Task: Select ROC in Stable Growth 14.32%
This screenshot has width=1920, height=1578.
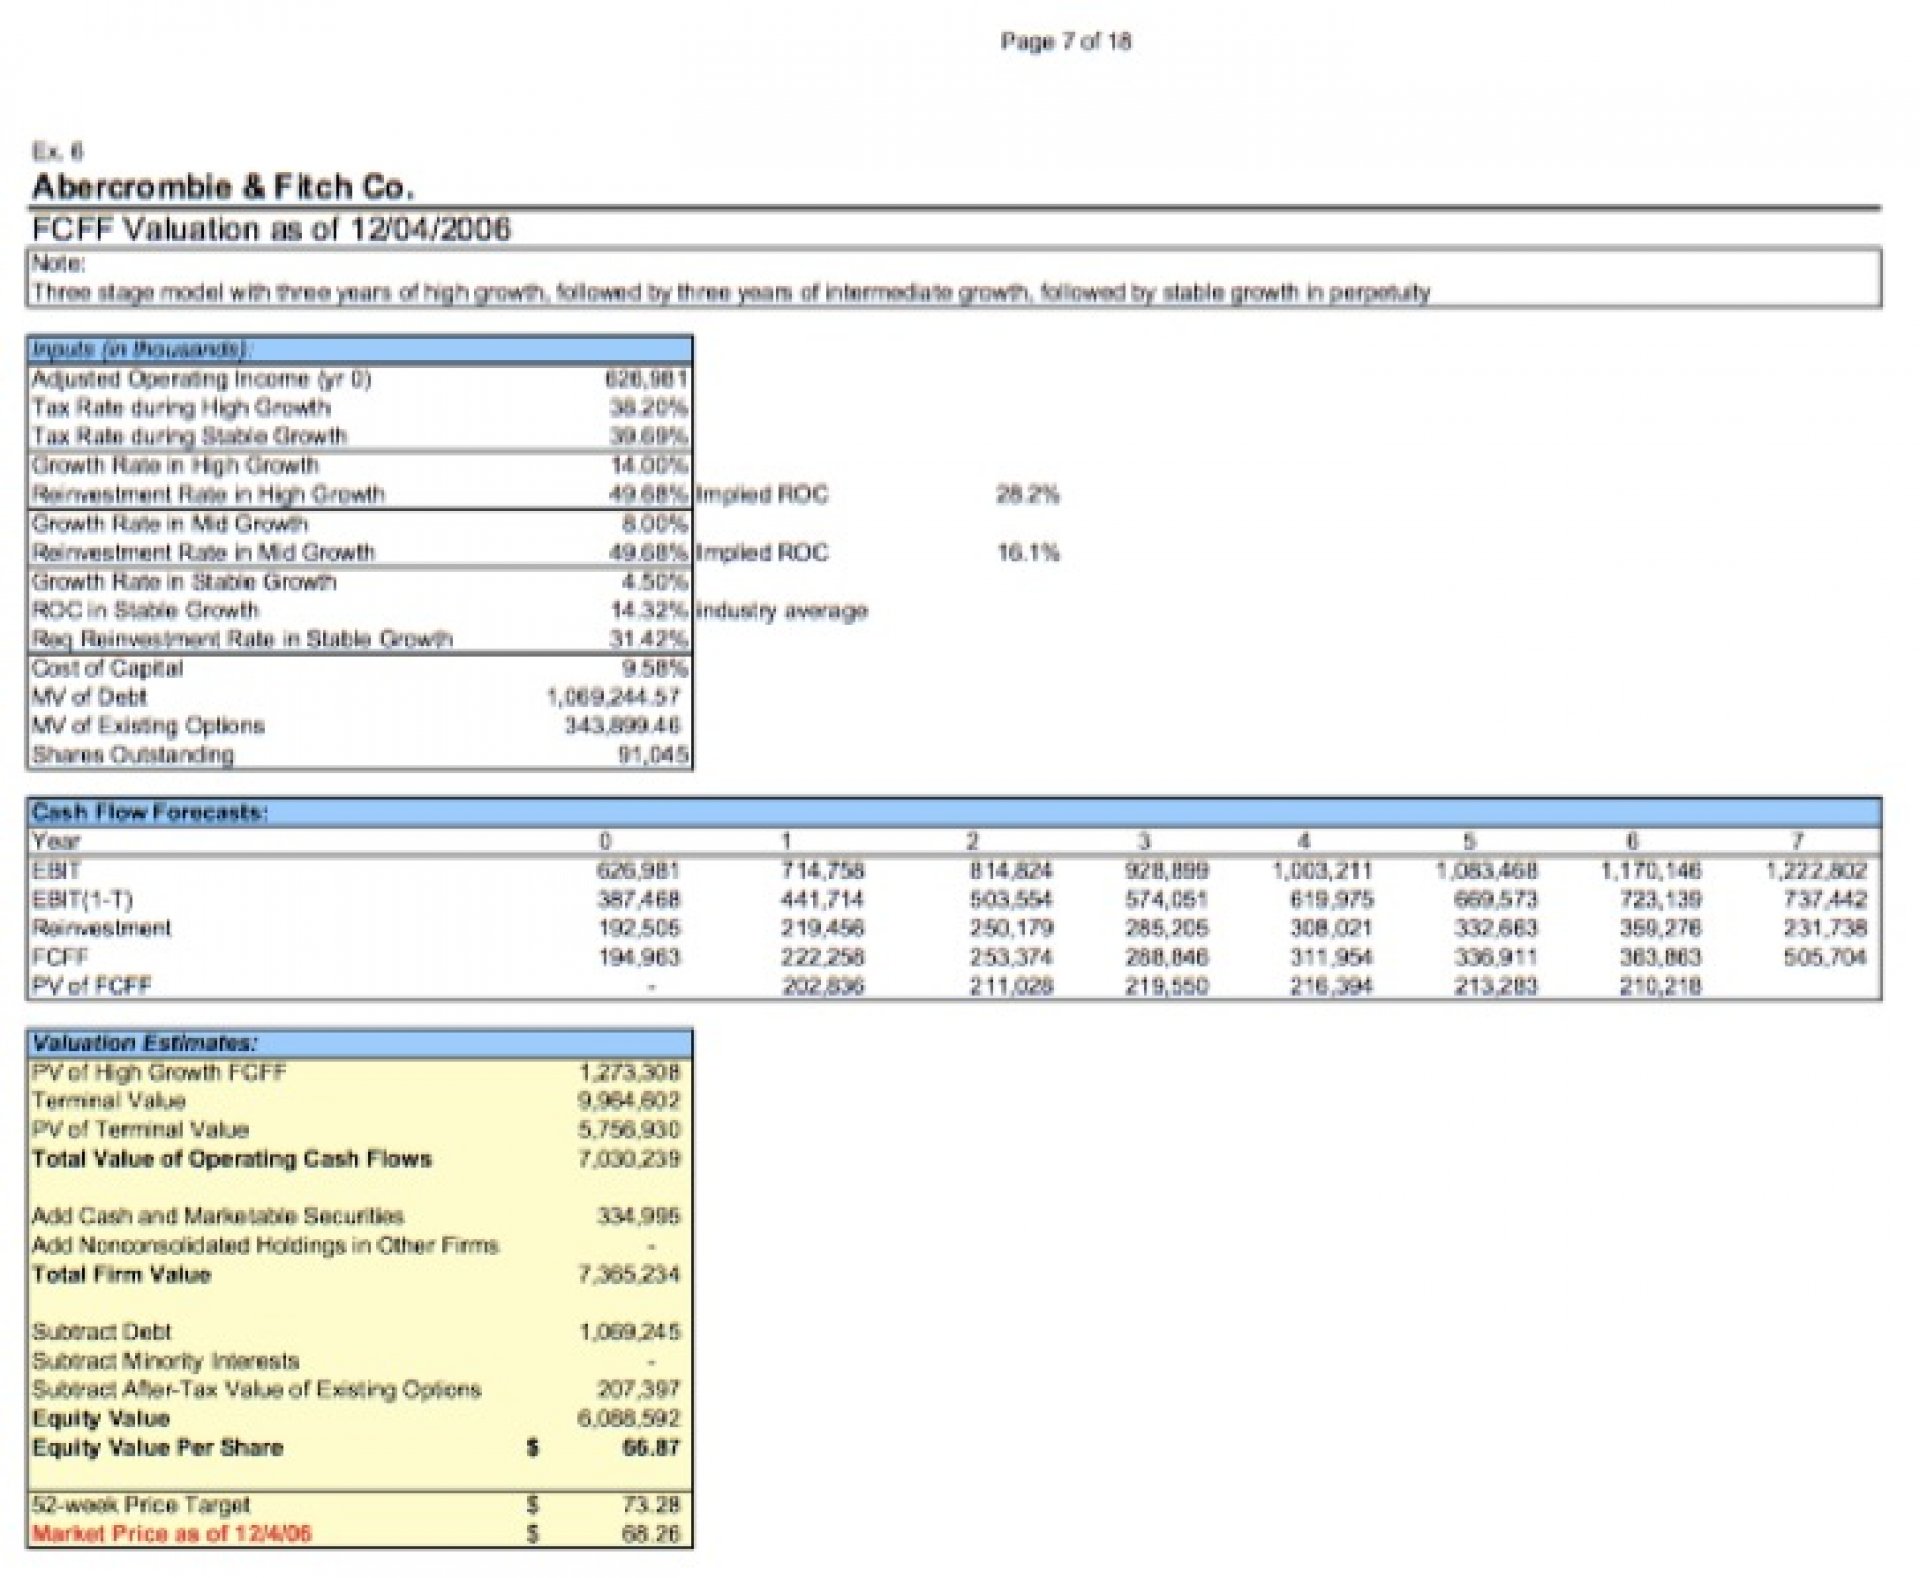Action: tap(649, 610)
